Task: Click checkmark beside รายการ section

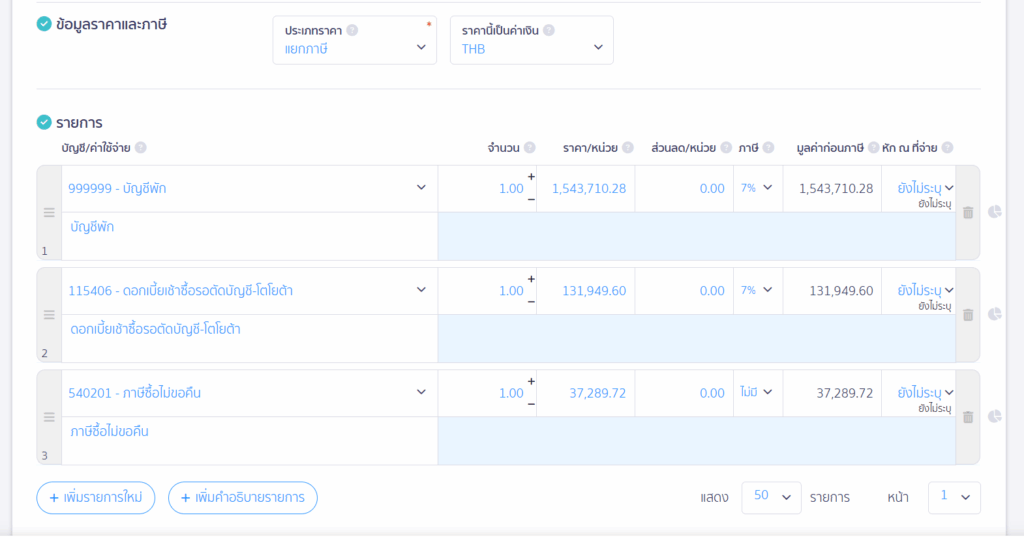Action: [44, 122]
